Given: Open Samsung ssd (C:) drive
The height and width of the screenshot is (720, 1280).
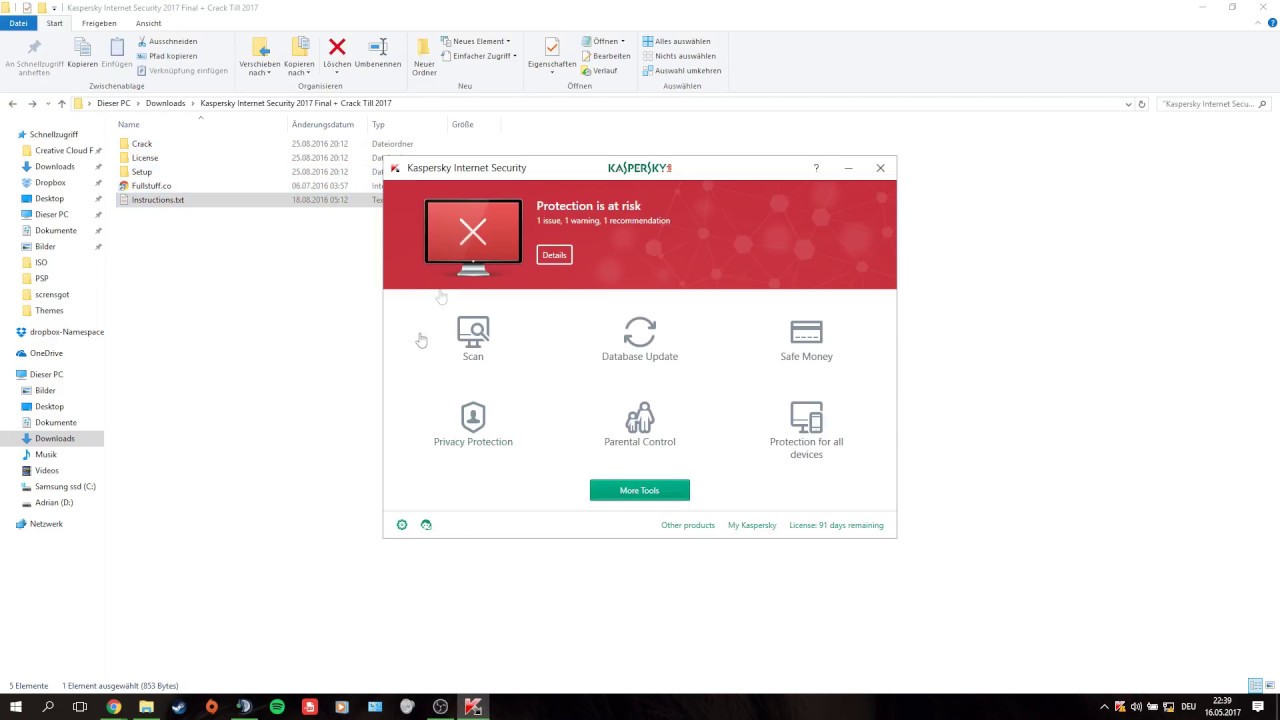Looking at the screenshot, I should [x=65, y=487].
